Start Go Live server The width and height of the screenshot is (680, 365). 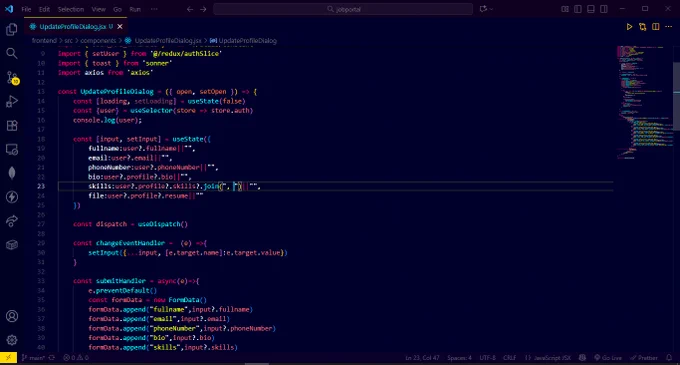[608, 358]
